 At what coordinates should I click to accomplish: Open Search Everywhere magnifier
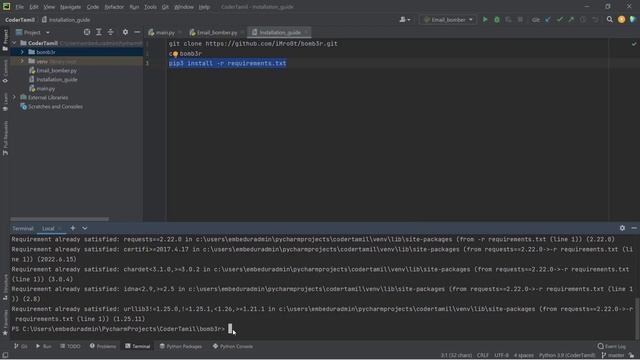[609, 20]
